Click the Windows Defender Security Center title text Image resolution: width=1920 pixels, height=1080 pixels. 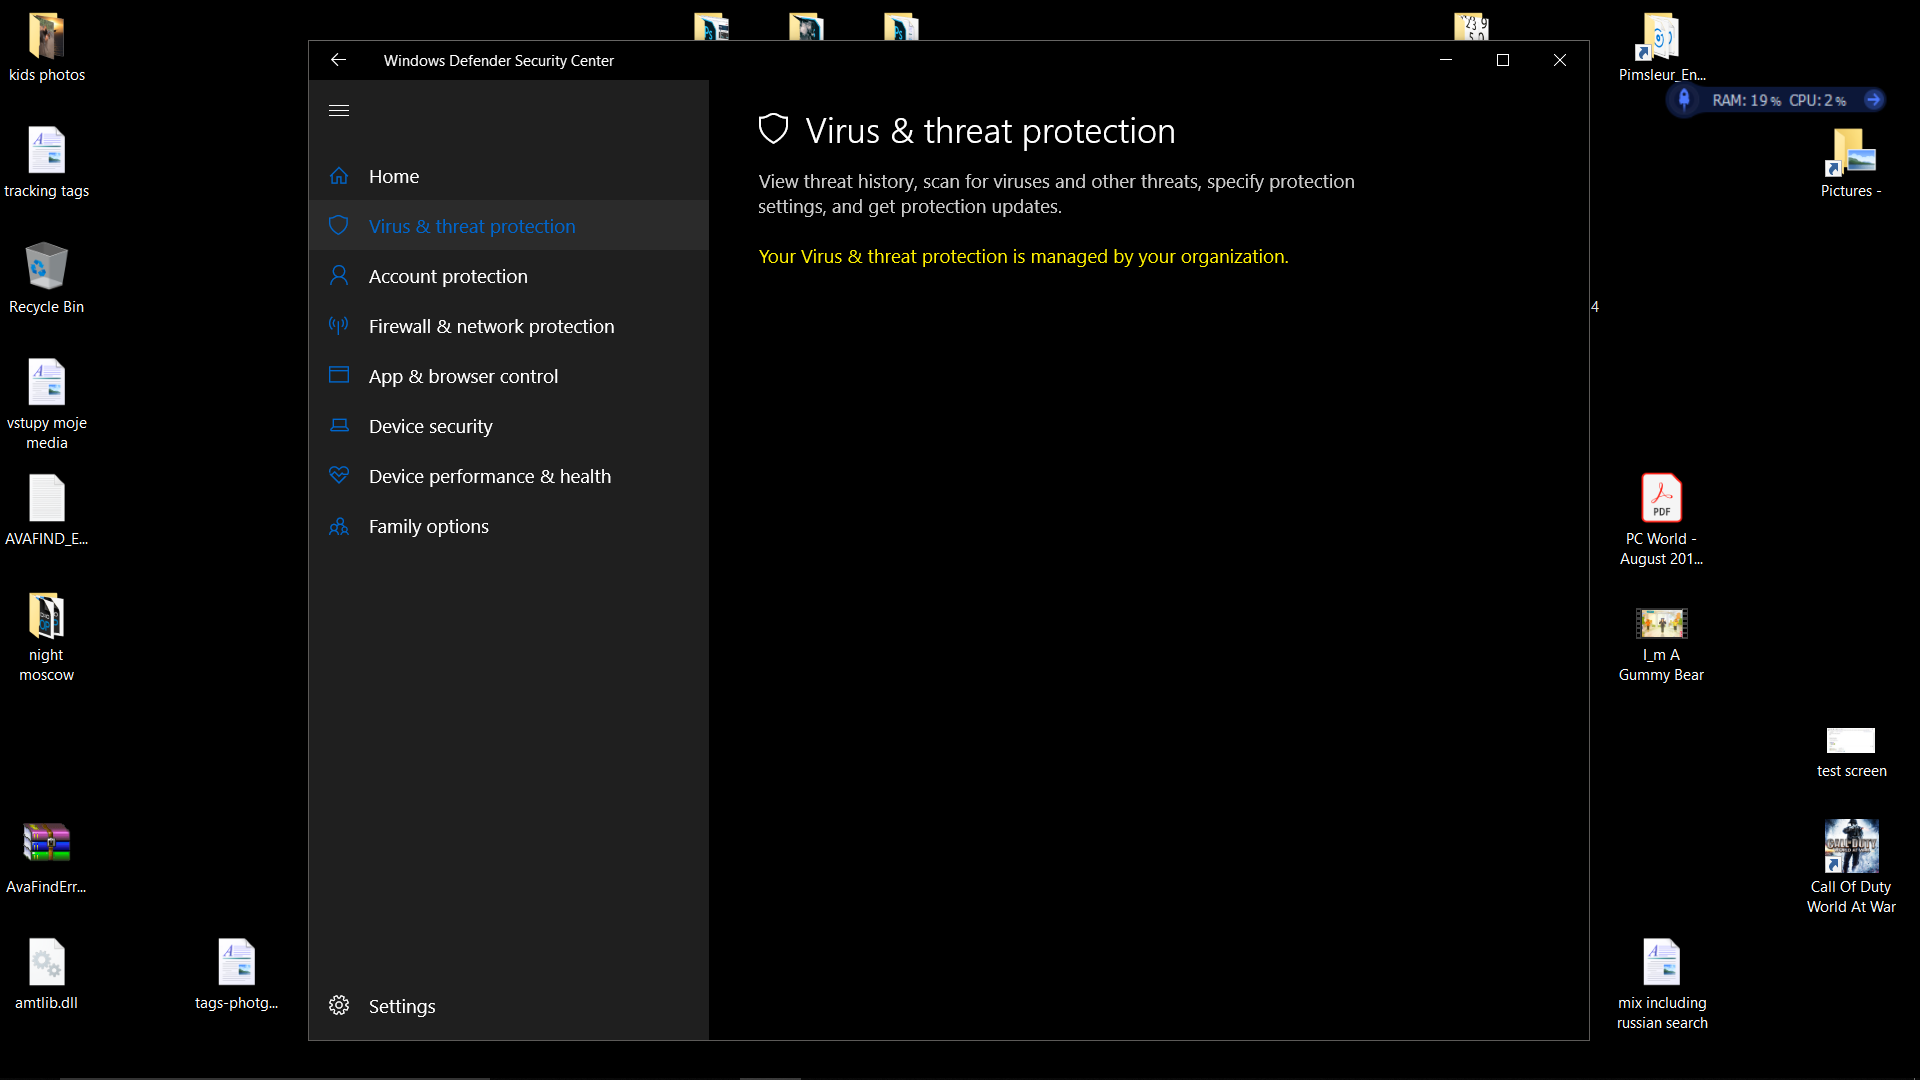(x=498, y=61)
